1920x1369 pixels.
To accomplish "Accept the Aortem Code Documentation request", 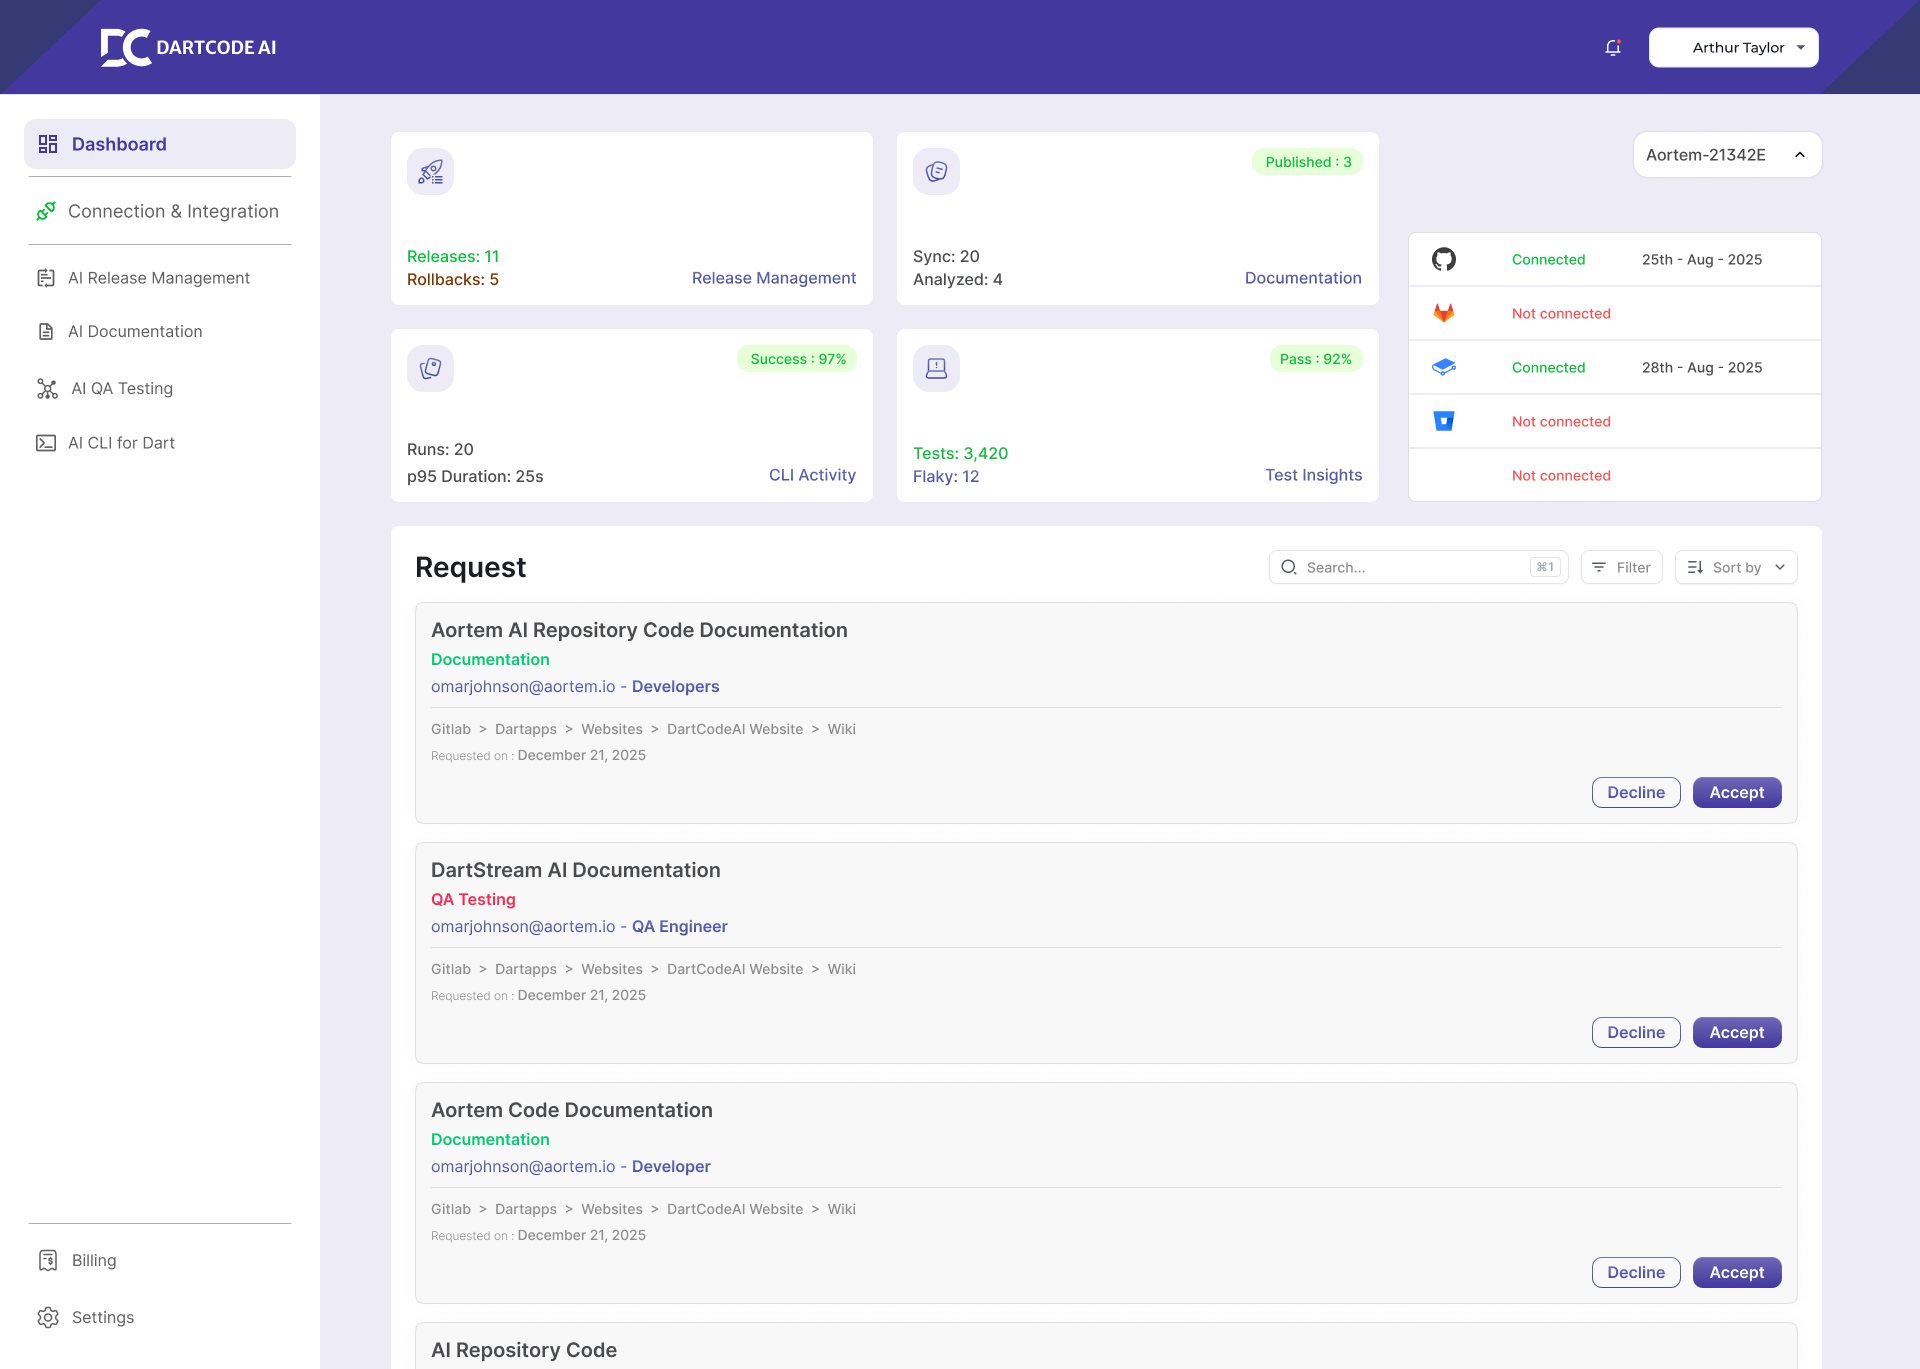I will click(x=1737, y=1272).
